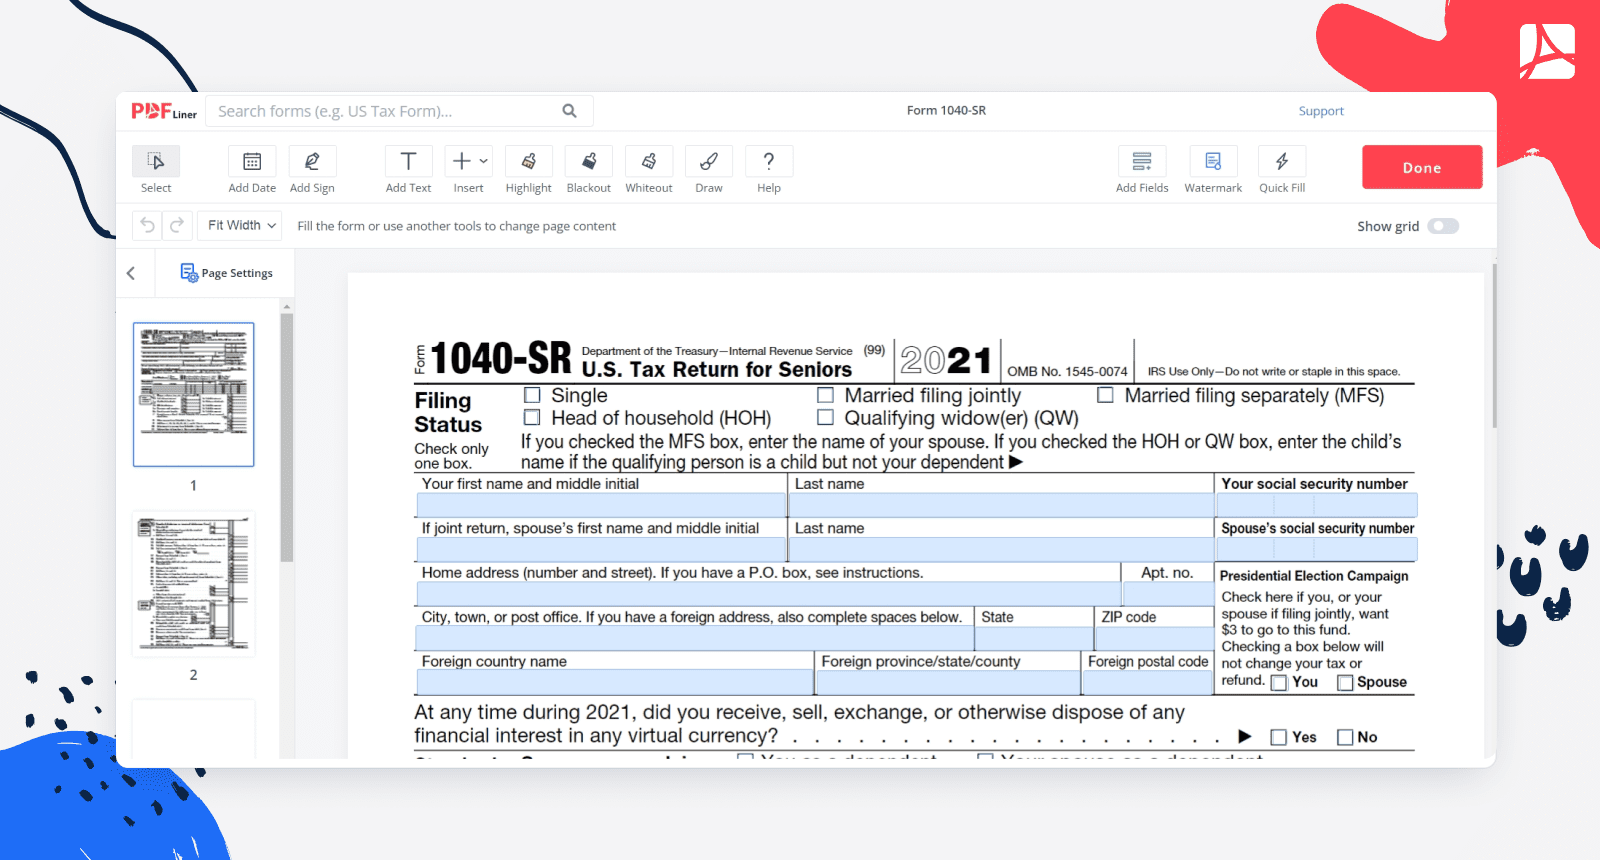1600x860 pixels.
Task: Check the Yes virtual currency box
Action: 1278,737
